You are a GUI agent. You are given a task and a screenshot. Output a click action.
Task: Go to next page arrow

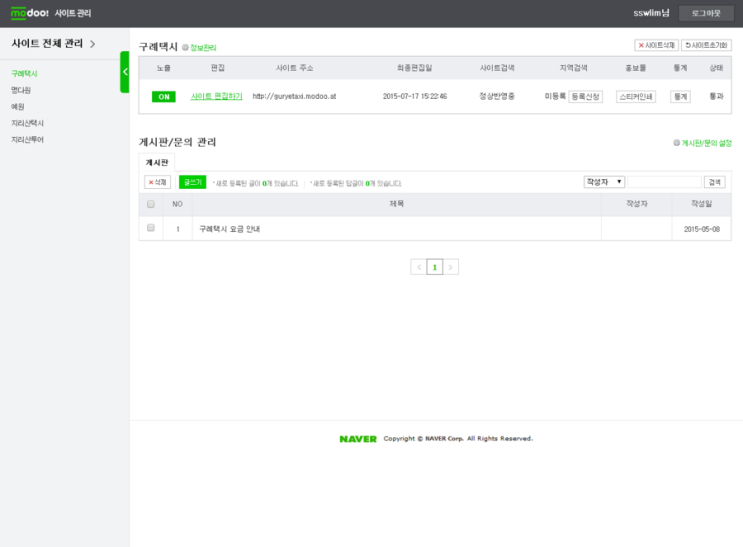pos(451,267)
